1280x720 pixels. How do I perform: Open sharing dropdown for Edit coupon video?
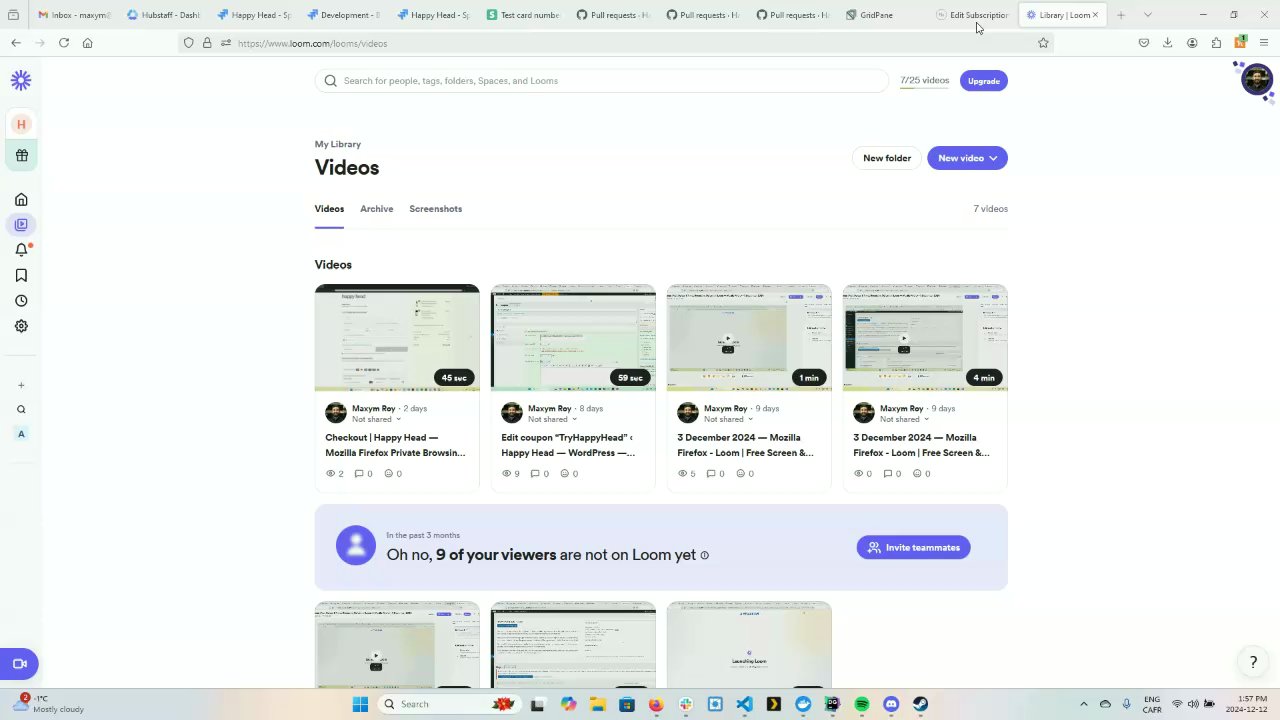point(552,419)
